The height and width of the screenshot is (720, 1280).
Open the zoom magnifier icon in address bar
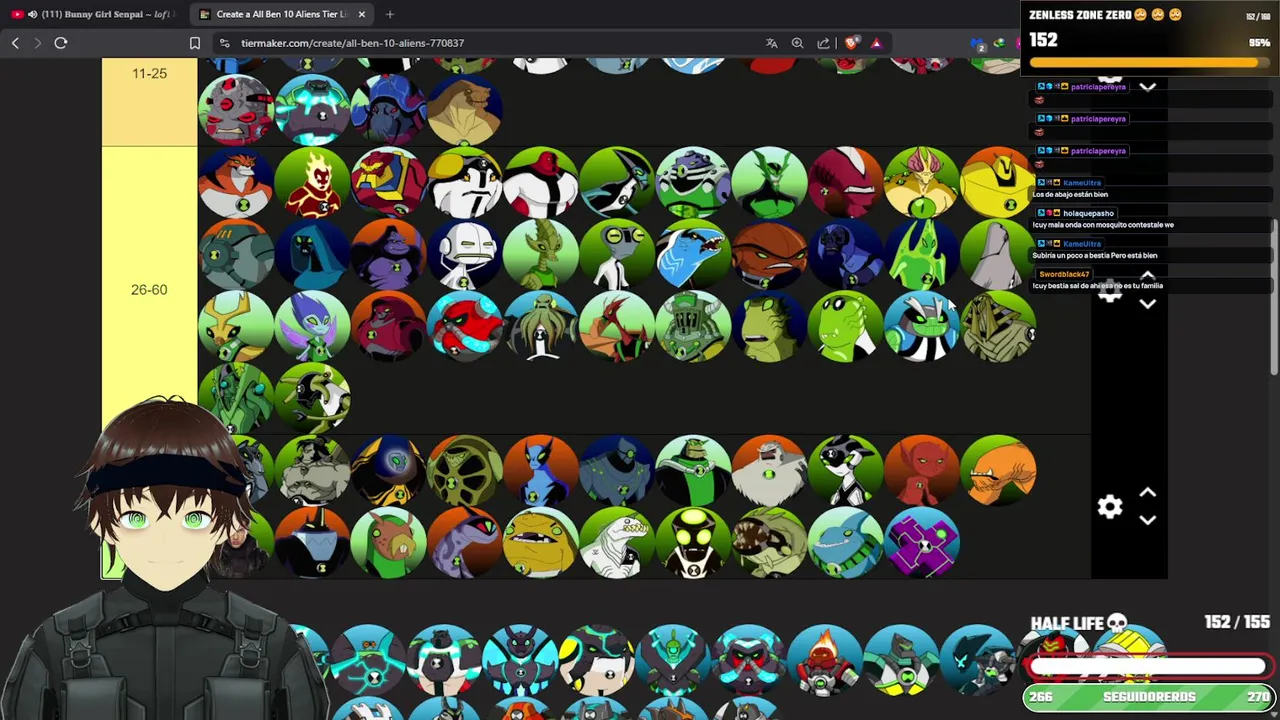pos(797,43)
